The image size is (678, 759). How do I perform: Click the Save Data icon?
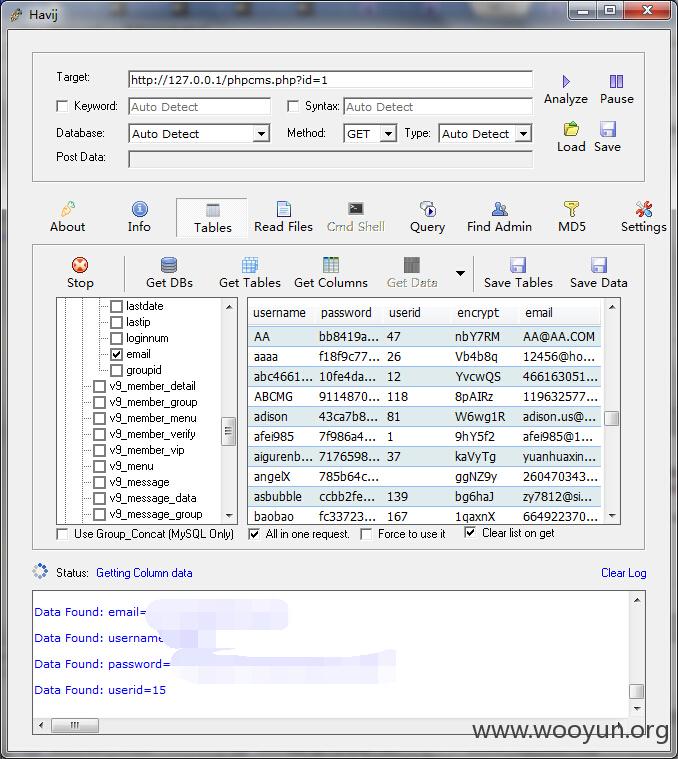pos(599,265)
